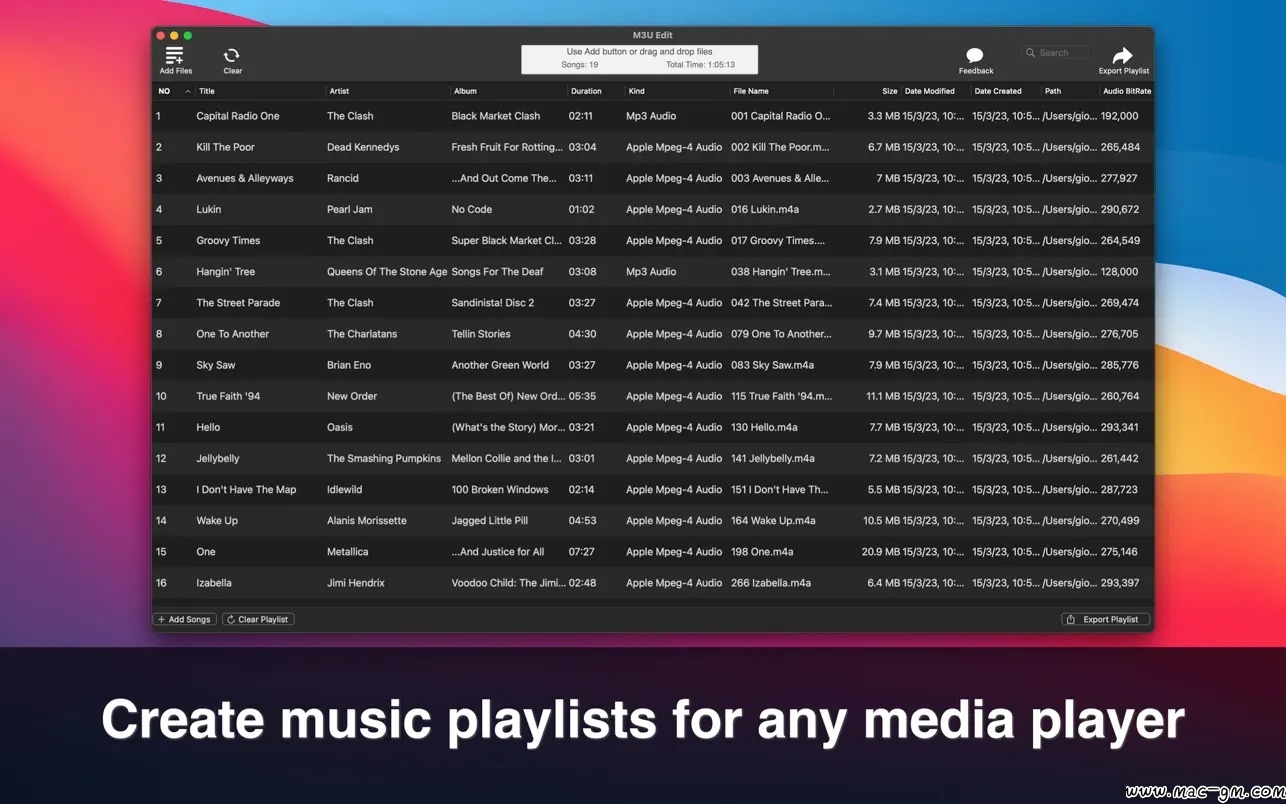Click file name '016 Lukin.m4a'
Screen dimensions: 1286x804
click(x=765, y=209)
